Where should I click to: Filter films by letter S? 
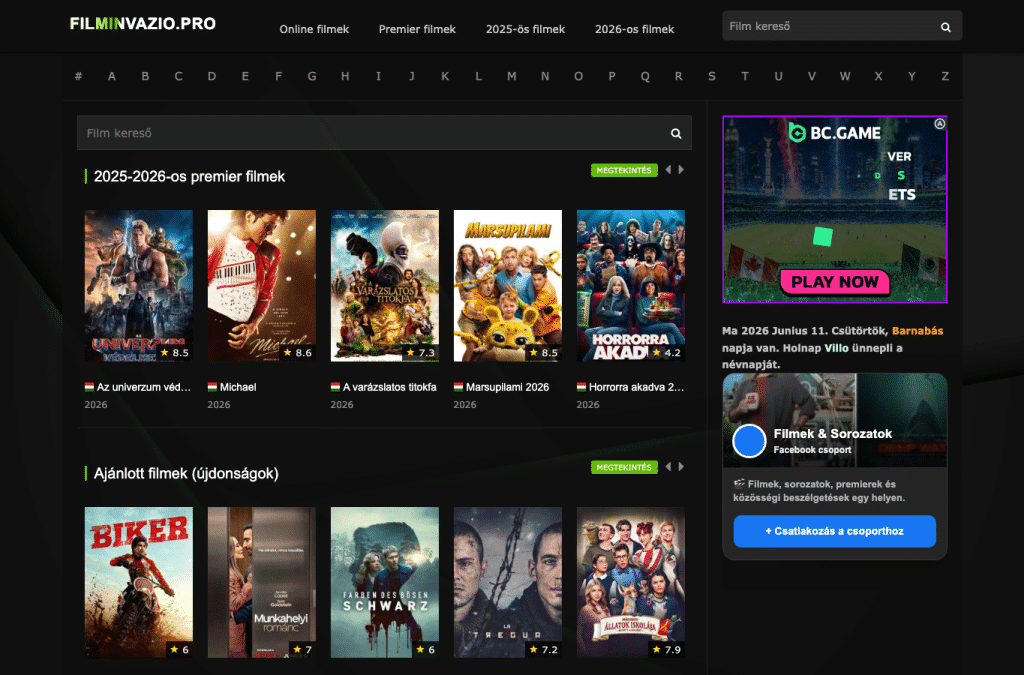point(712,76)
